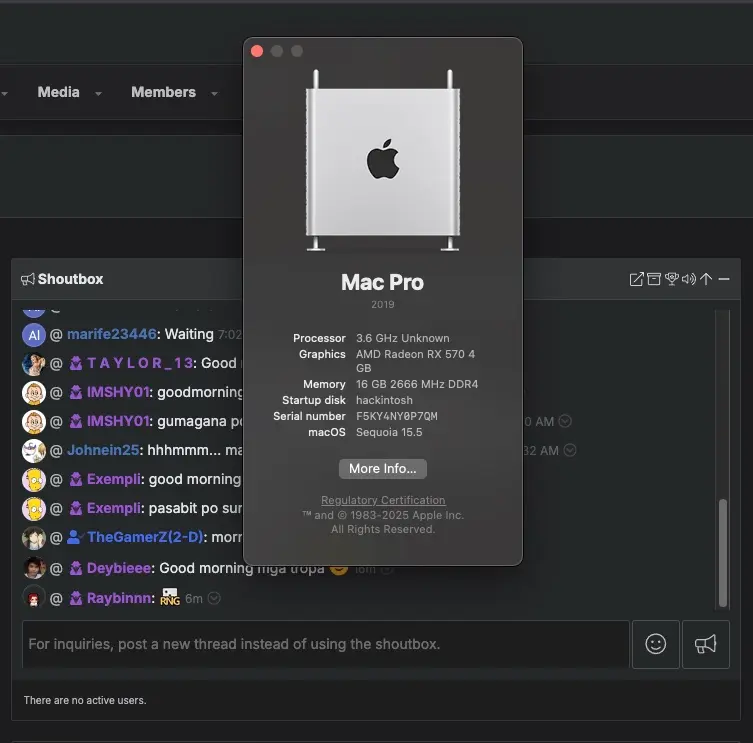Open marife23446's profile name
The image size is (753, 743).
112,334
